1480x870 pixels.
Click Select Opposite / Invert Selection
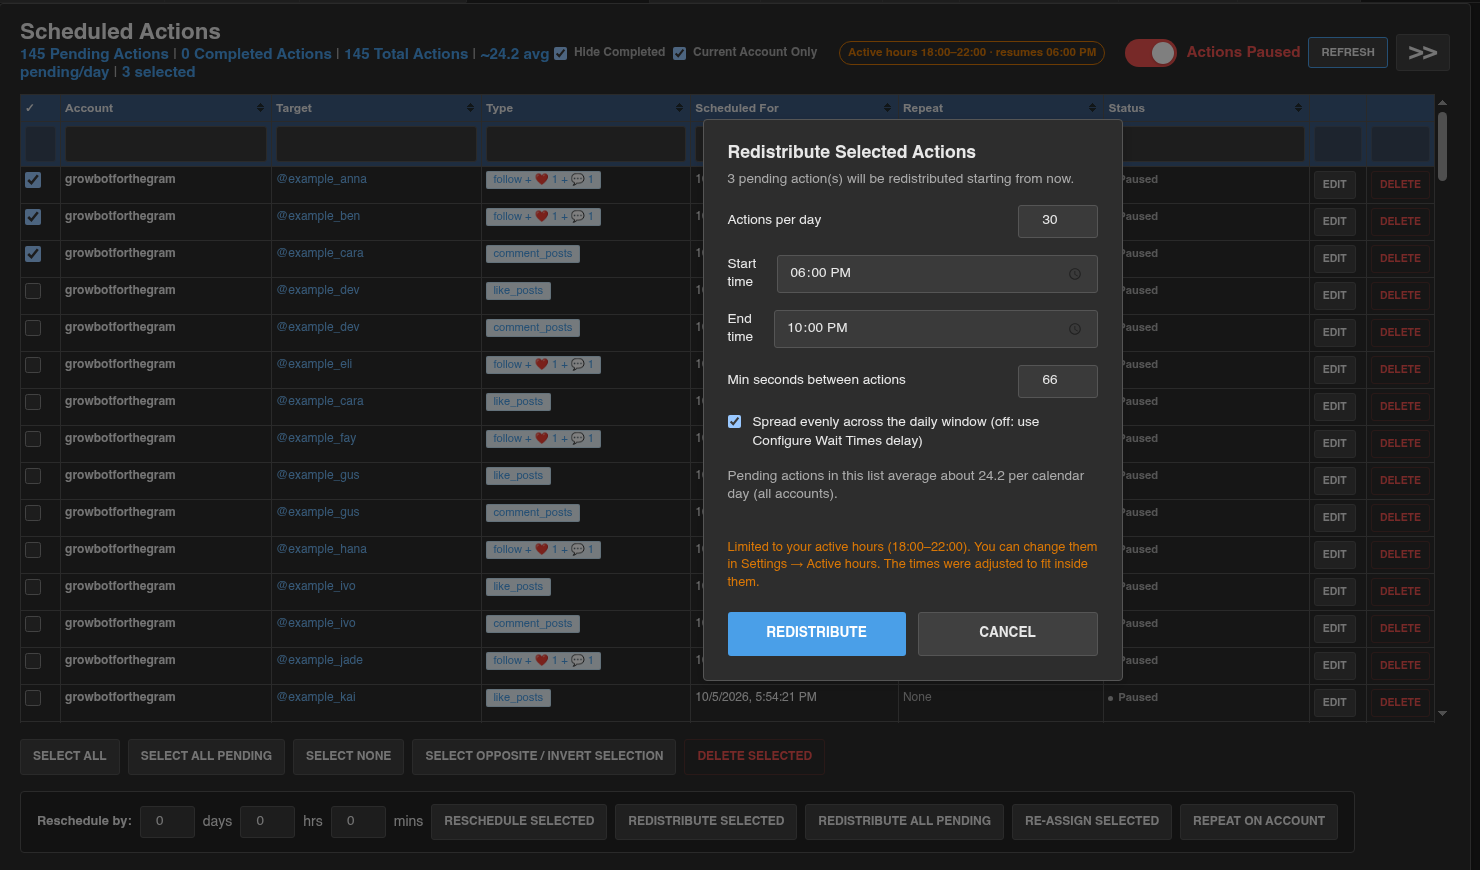(x=544, y=757)
